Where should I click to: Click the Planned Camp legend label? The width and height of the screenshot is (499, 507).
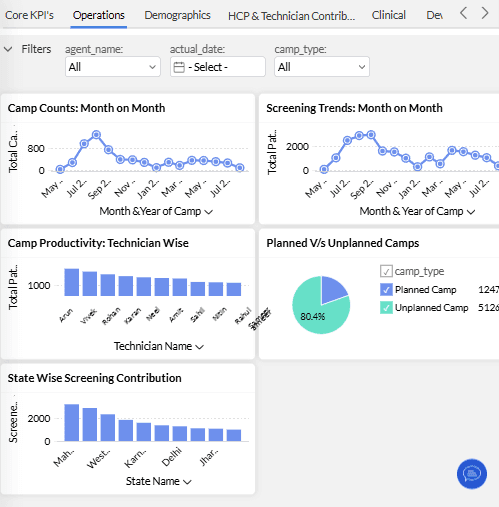click(x=425, y=290)
